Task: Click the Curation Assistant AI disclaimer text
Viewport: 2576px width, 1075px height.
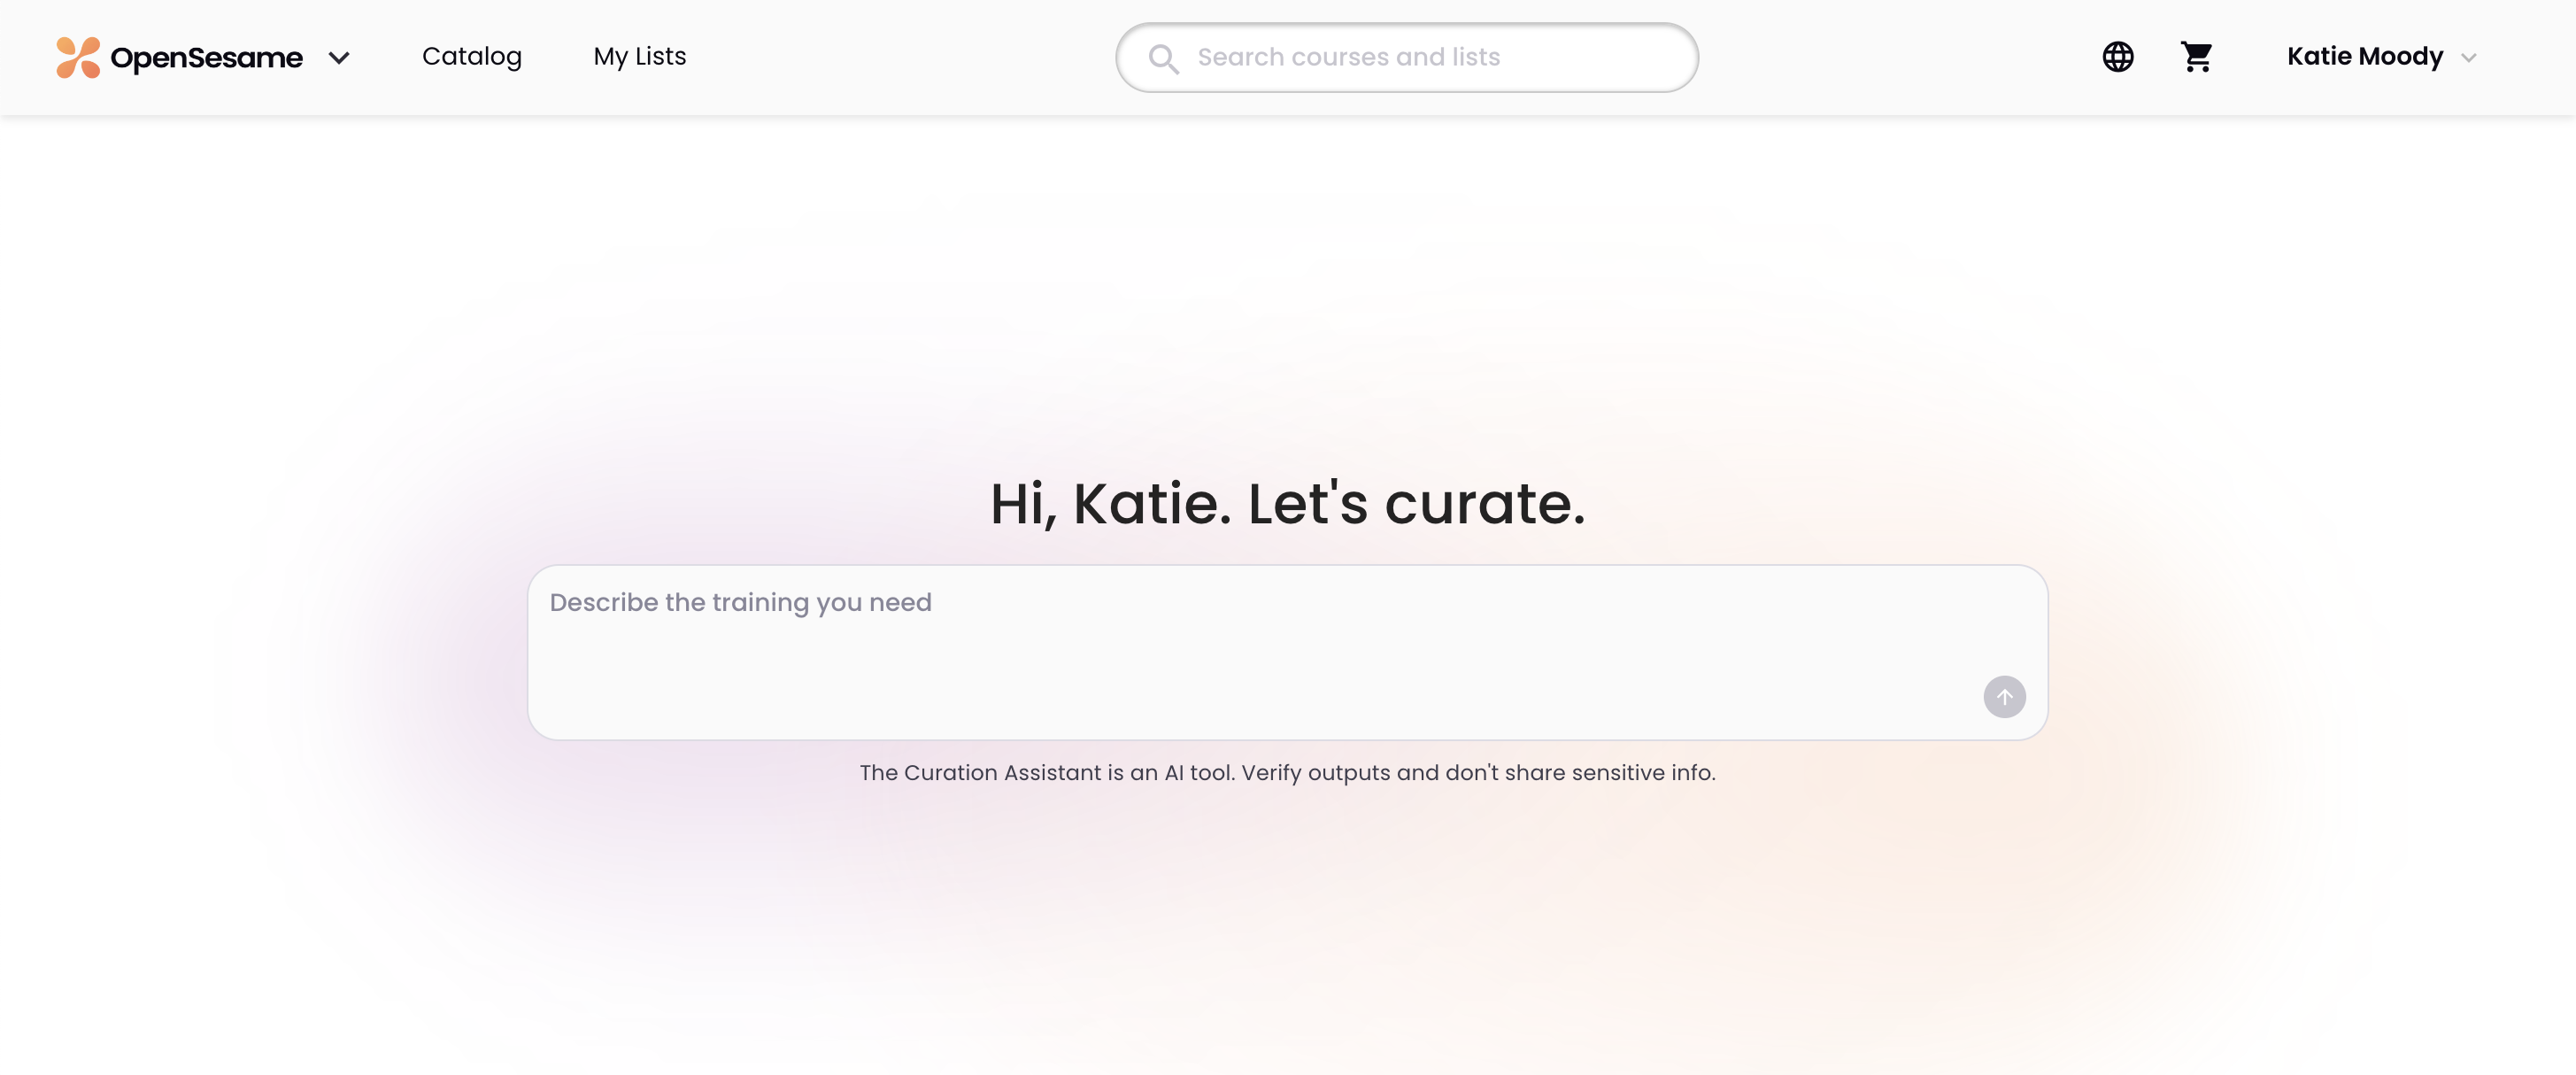Action: click(1287, 772)
